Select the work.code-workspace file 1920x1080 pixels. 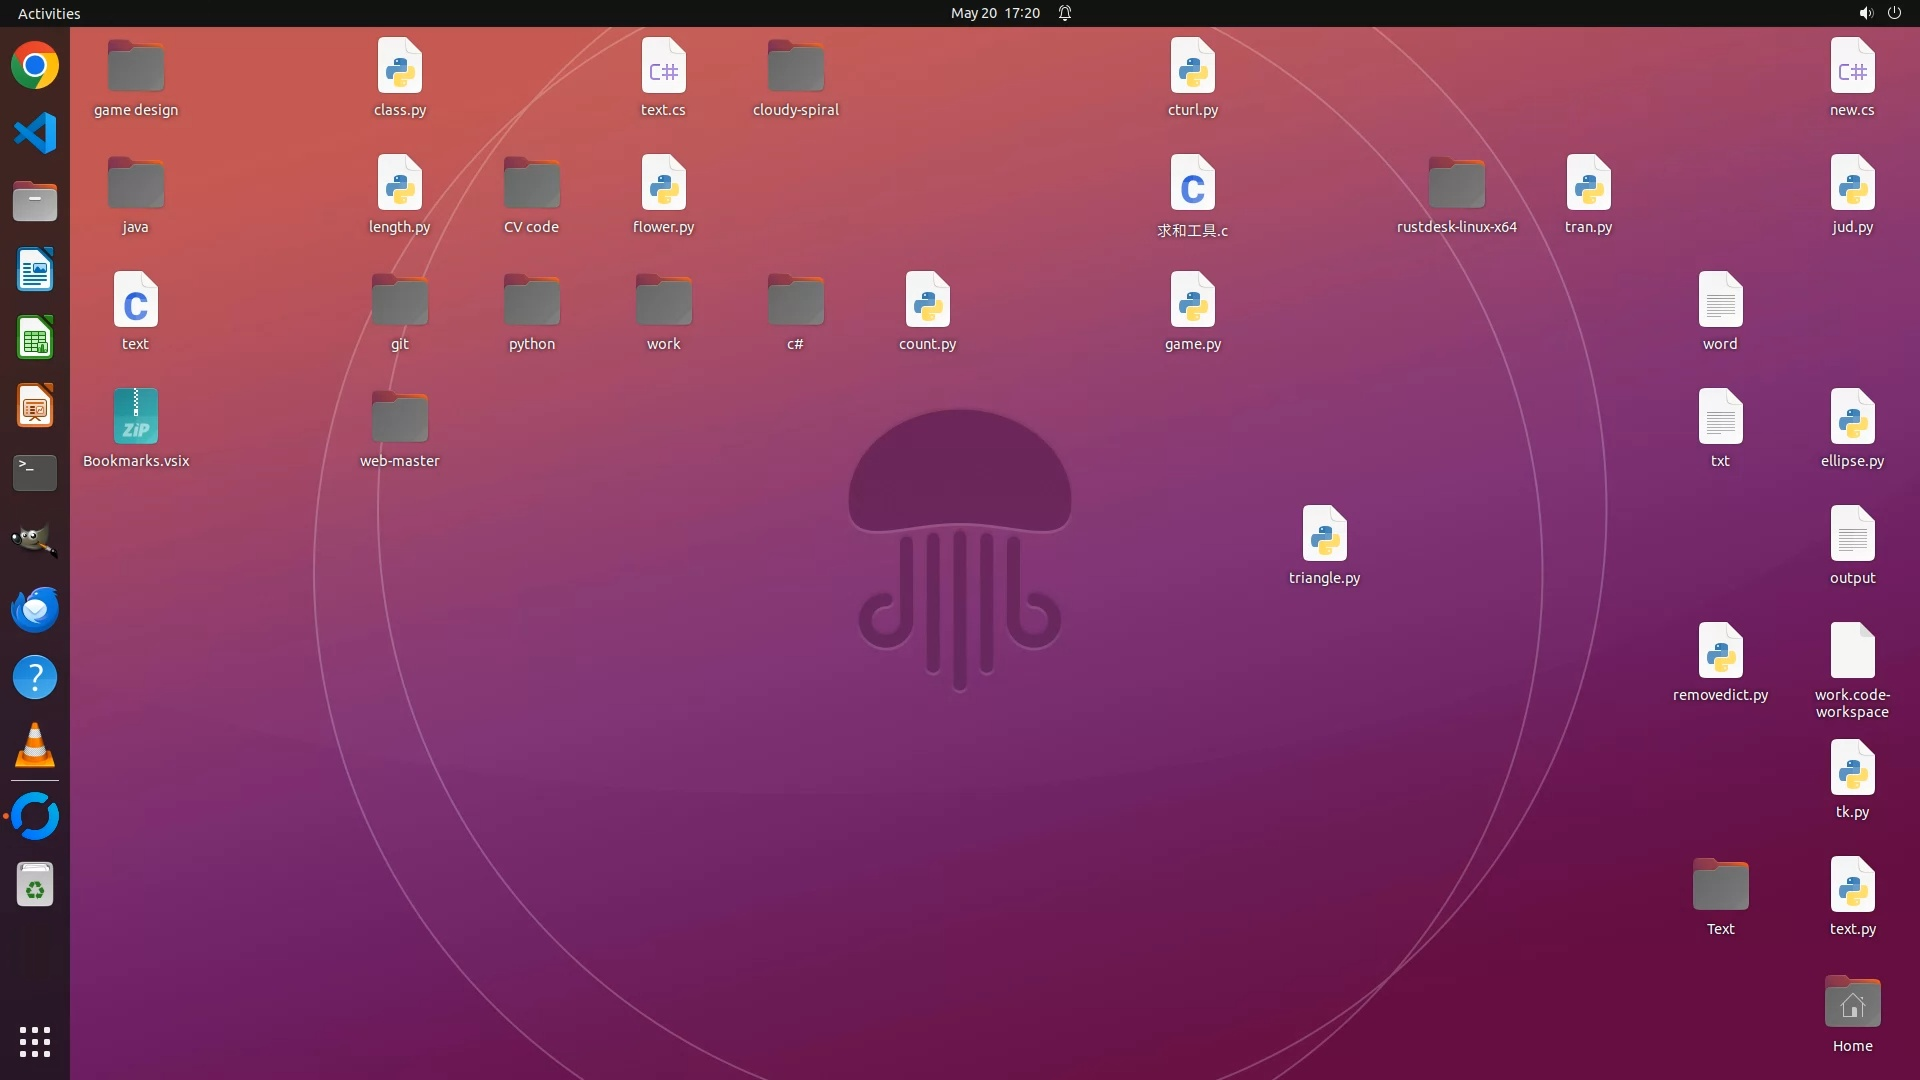point(1852,652)
